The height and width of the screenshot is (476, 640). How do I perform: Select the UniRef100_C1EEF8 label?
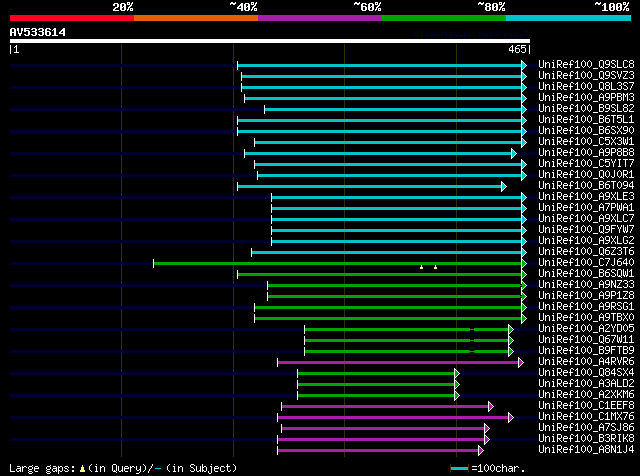pos(586,406)
